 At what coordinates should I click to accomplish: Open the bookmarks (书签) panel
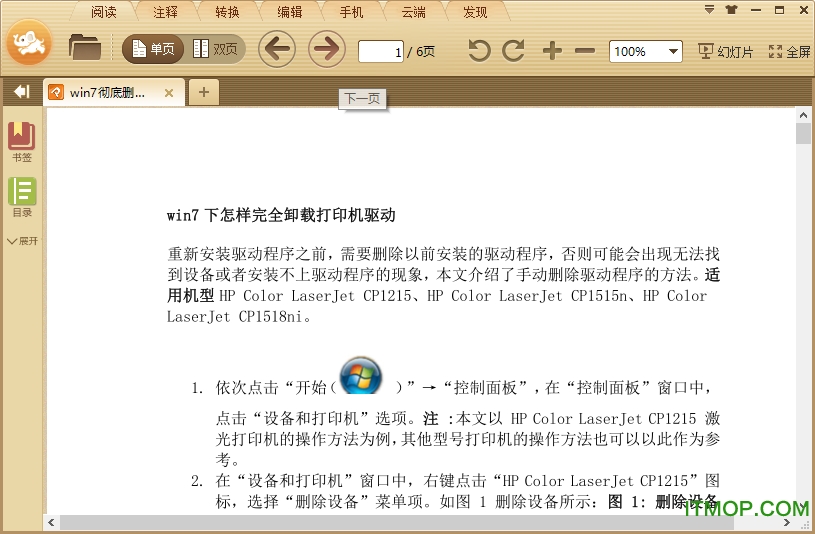[x=21, y=142]
